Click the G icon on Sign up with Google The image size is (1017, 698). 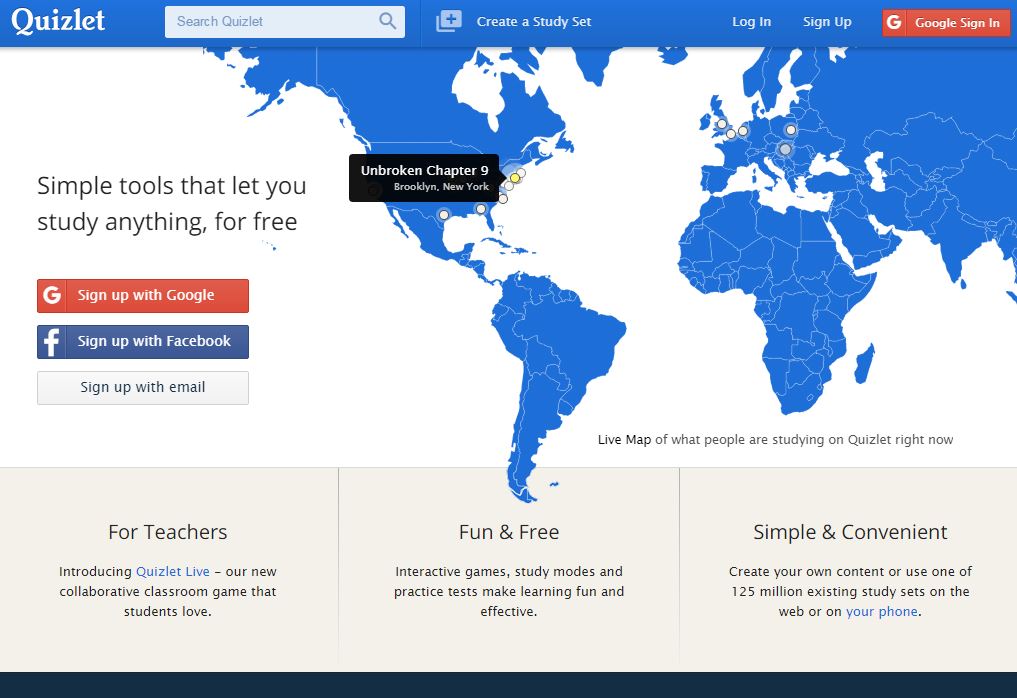52,296
